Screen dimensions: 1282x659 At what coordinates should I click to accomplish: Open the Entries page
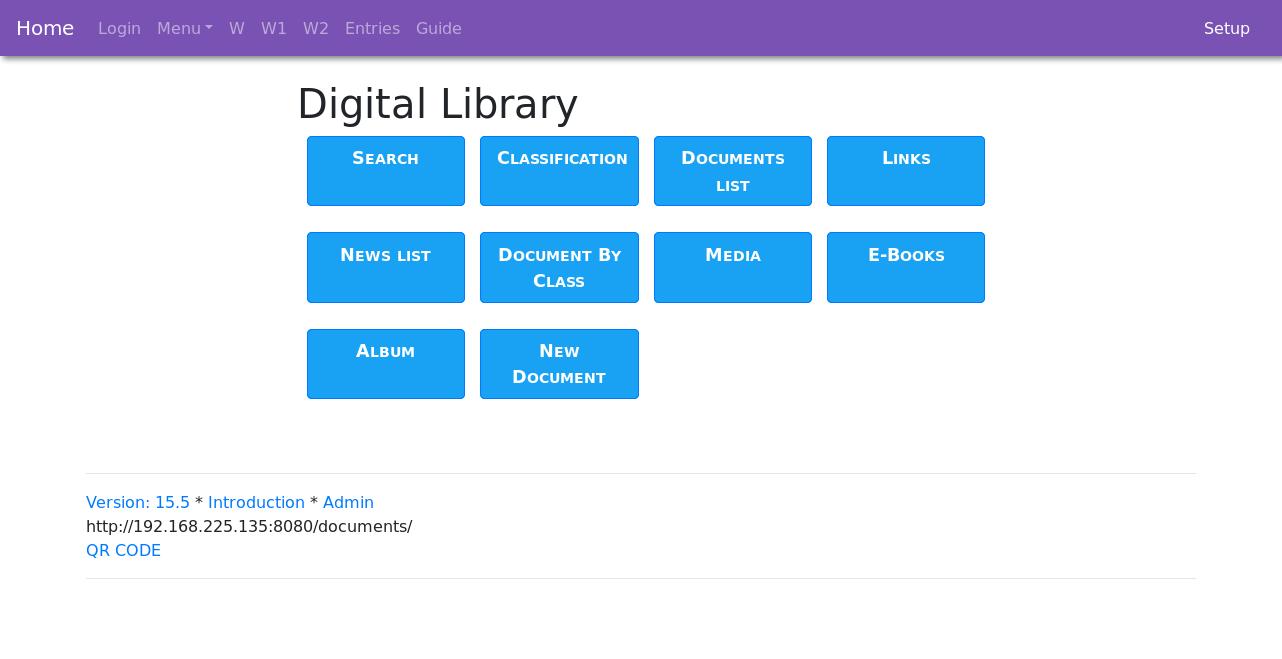[372, 28]
